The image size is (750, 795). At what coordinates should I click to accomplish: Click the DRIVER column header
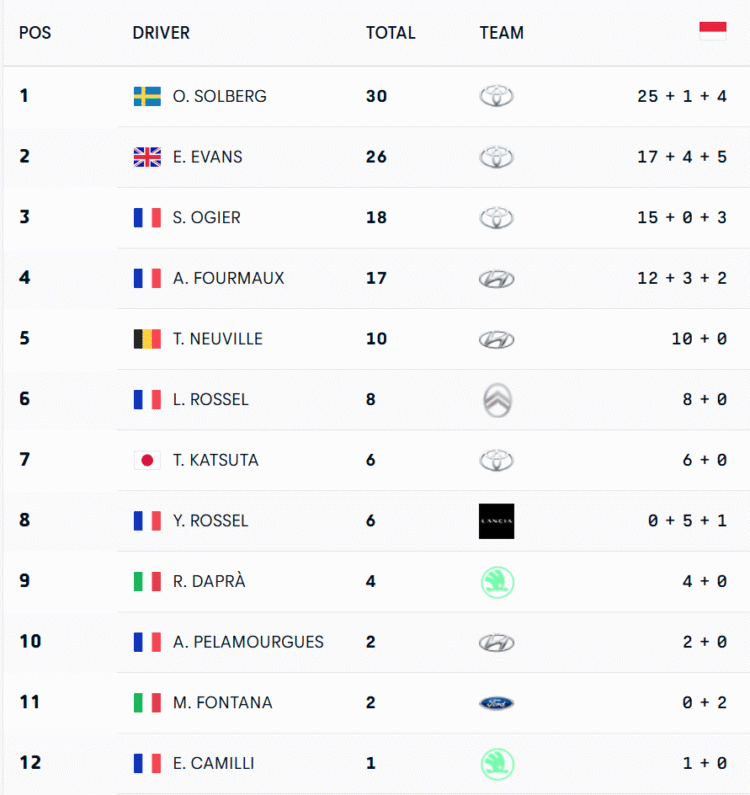[161, 32]
